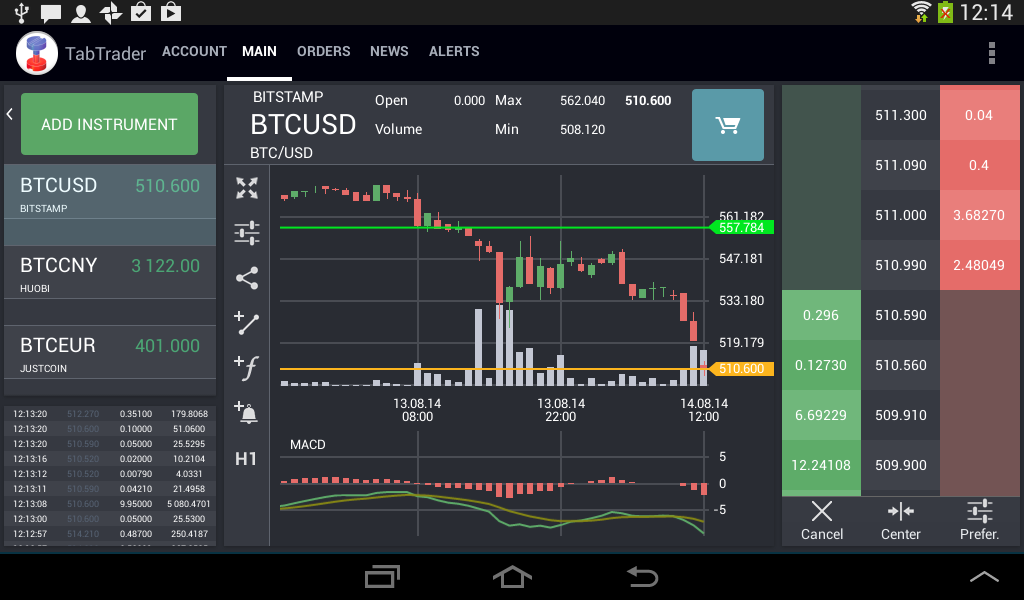Collapse instrument panel with left chevron

coord(10,114)
